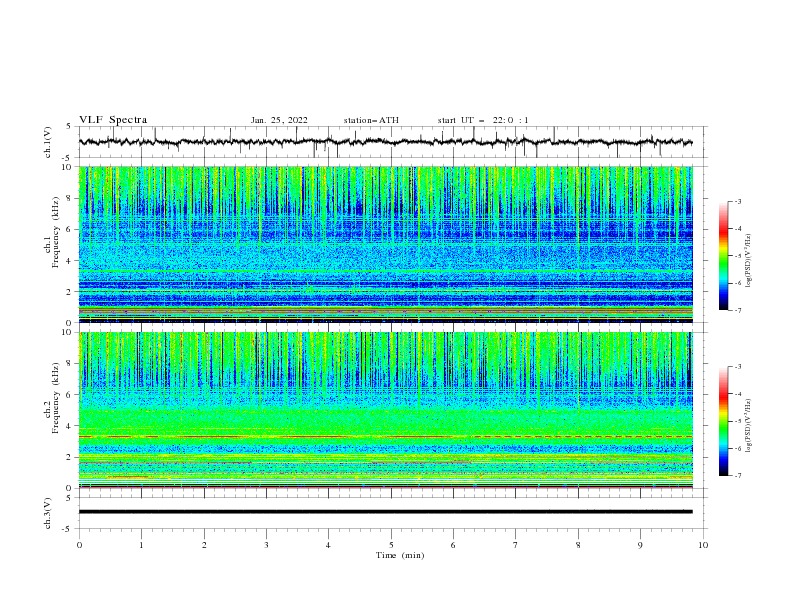Click the "Time (min)" x-axis label
Screen dimensions: 792x612
[400, 555]
